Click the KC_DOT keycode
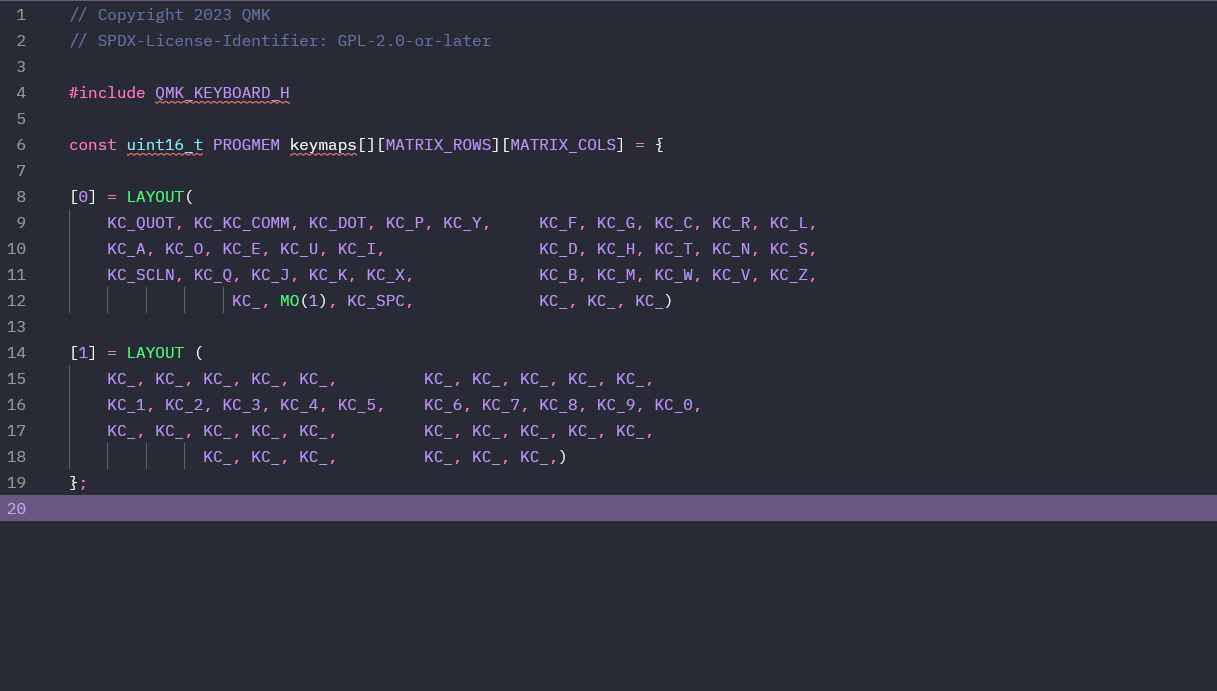 coord(338,223)
